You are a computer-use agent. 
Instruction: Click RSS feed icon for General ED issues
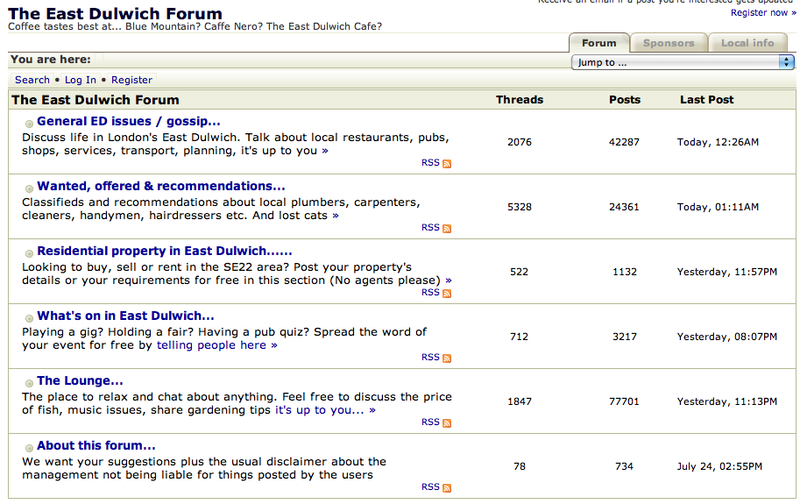tap(447, 164)
